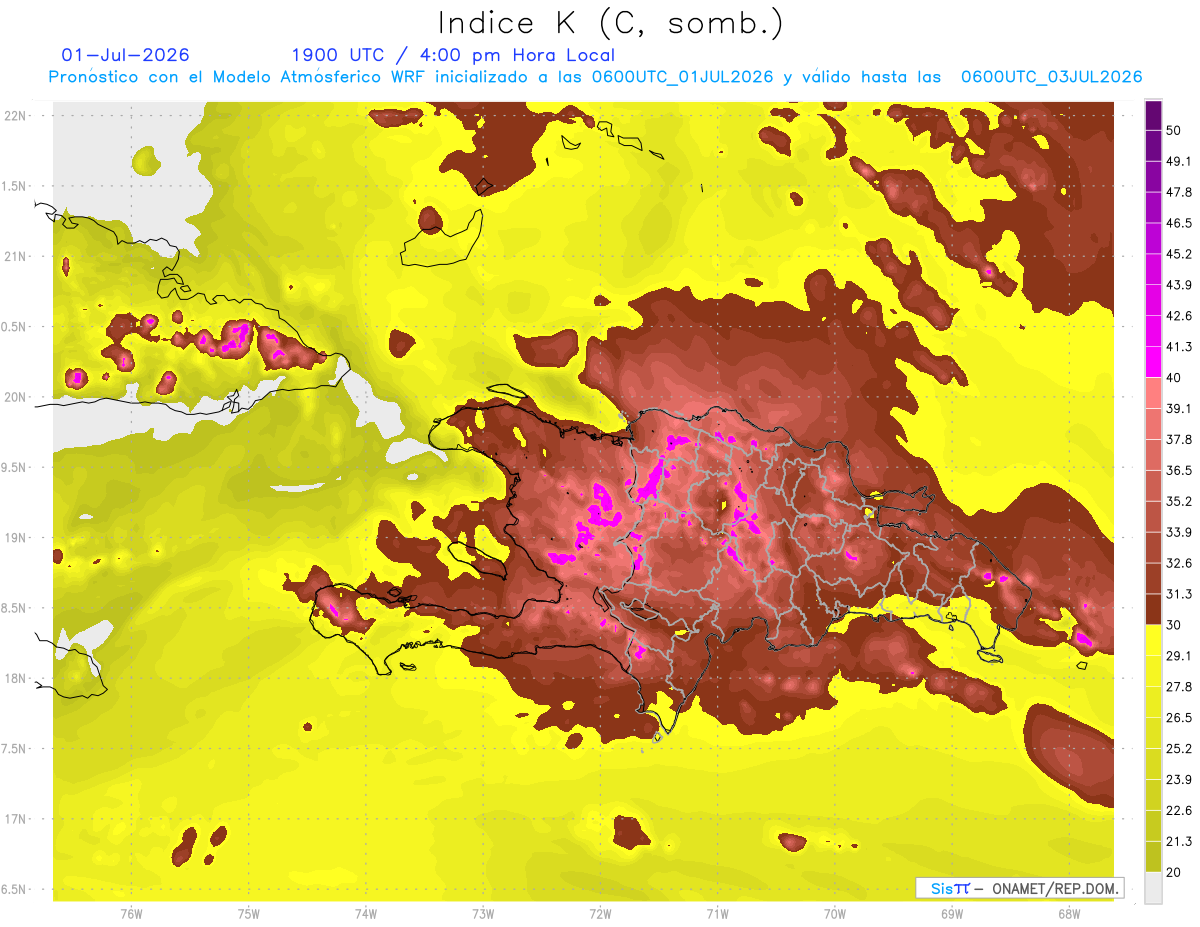1200x927 pixels.
Task: Click the '21N' latitude label
Action: (x=14, y=256)
